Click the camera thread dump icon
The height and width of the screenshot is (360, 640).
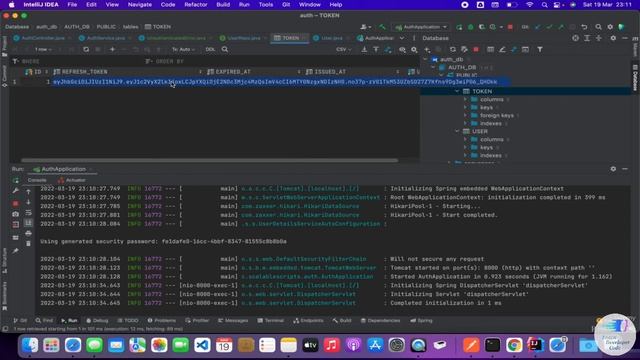(16, 214)
